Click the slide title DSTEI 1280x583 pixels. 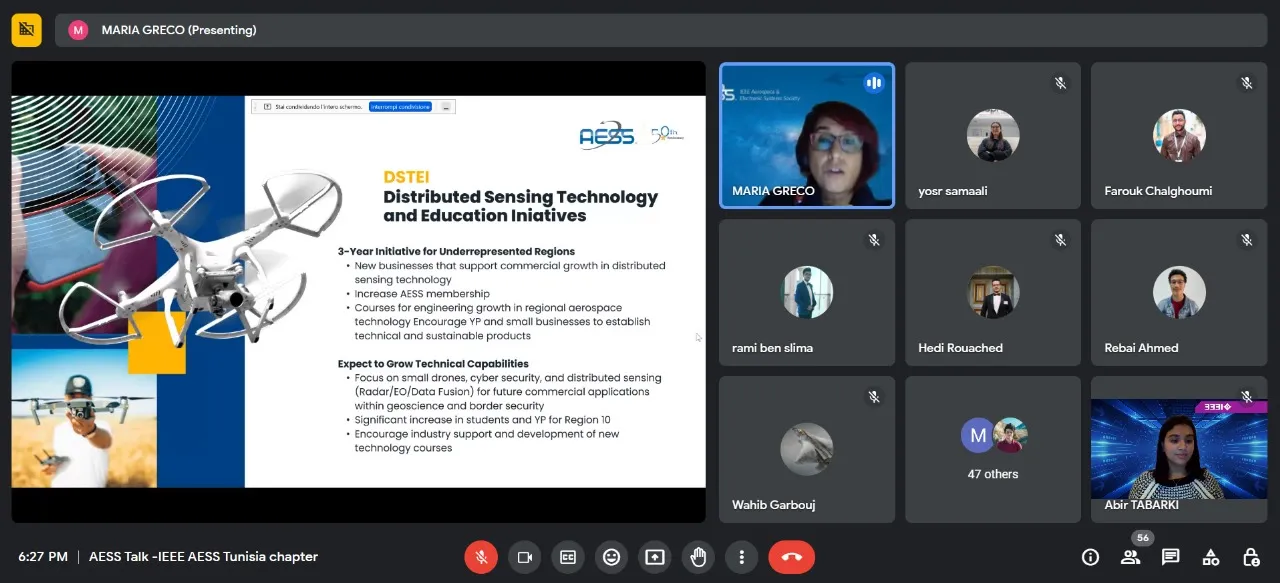(x=406, y=177)
